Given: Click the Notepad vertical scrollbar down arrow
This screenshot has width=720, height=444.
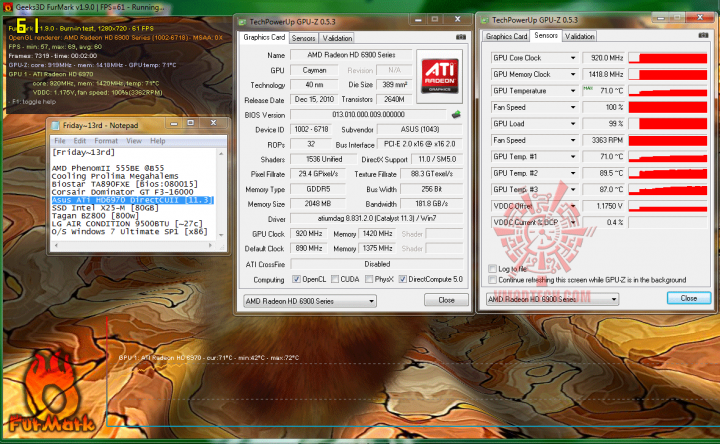Looking at the screenshot, I should tap(221, 235).
